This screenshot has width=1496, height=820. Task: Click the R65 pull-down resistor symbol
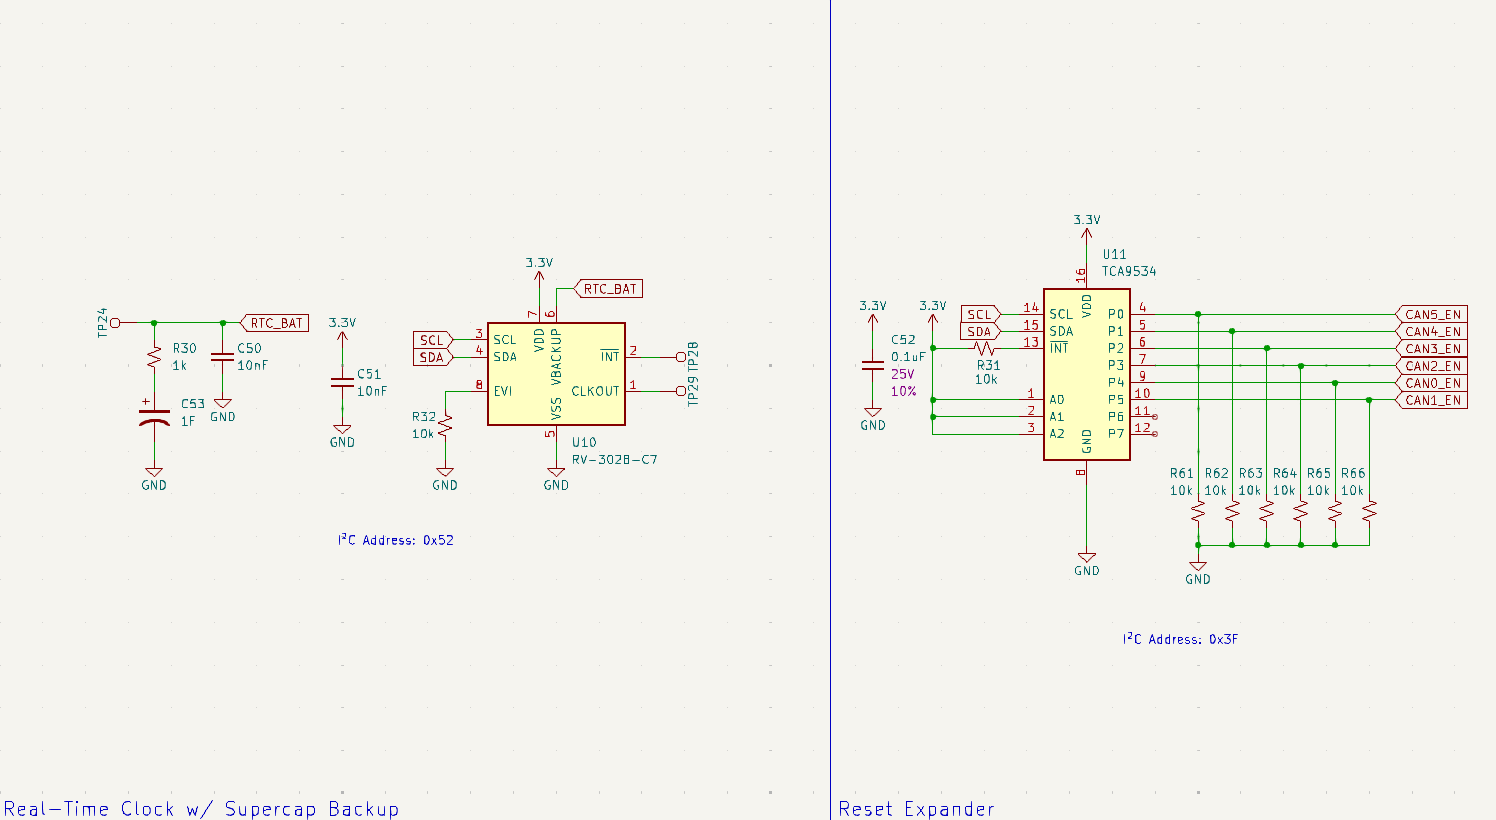pos(1334,510)
